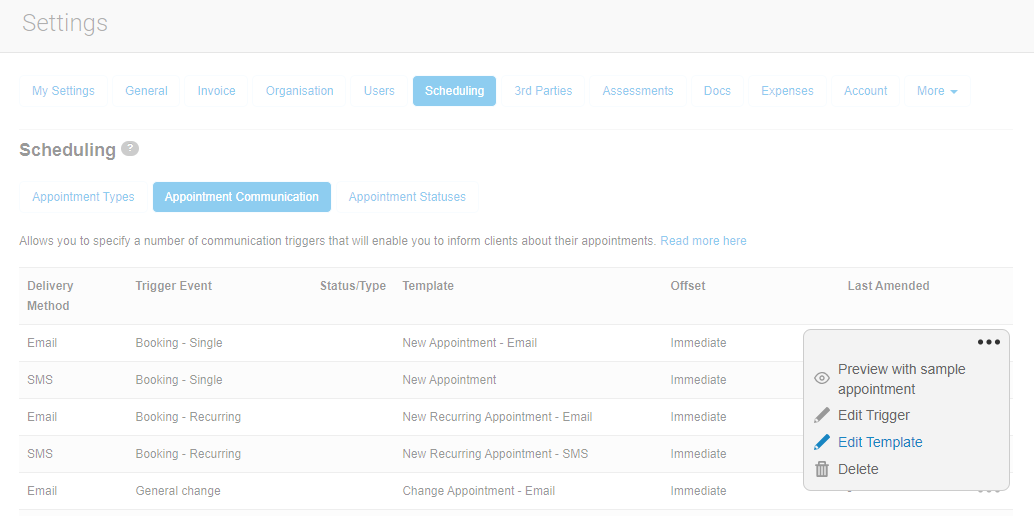This screenshot has width=1034, height=516.
Task: Open Appointment Statuses sub-tab
Action: tap(407, 197)
